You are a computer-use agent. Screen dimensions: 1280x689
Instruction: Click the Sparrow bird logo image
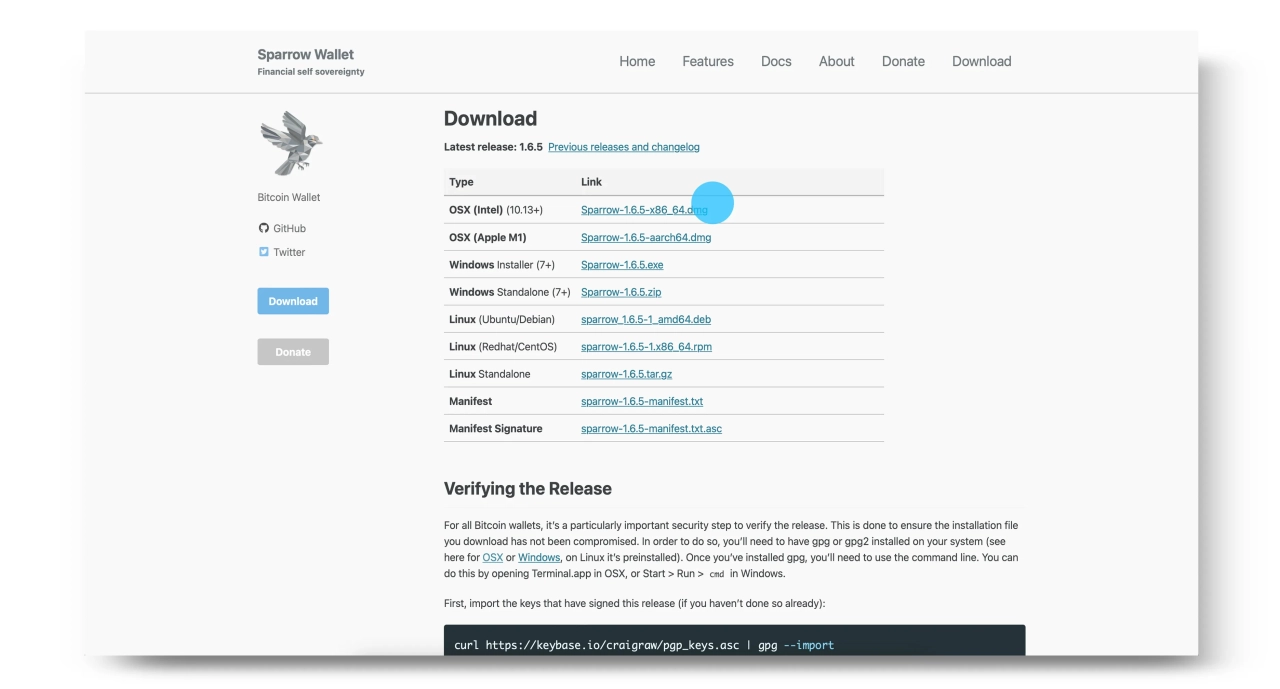coord(291,144)
